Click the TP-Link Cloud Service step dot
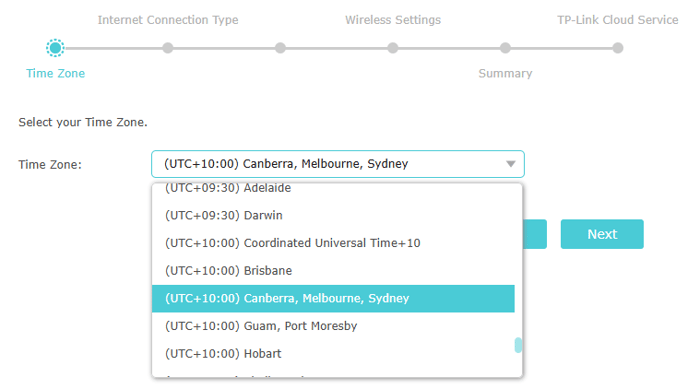 click(x=618, y=48)
